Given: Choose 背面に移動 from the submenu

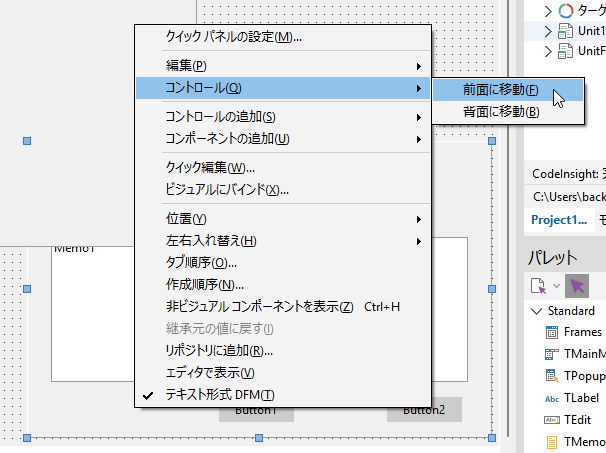Looking at the screenshot, I should pos(500,111).
